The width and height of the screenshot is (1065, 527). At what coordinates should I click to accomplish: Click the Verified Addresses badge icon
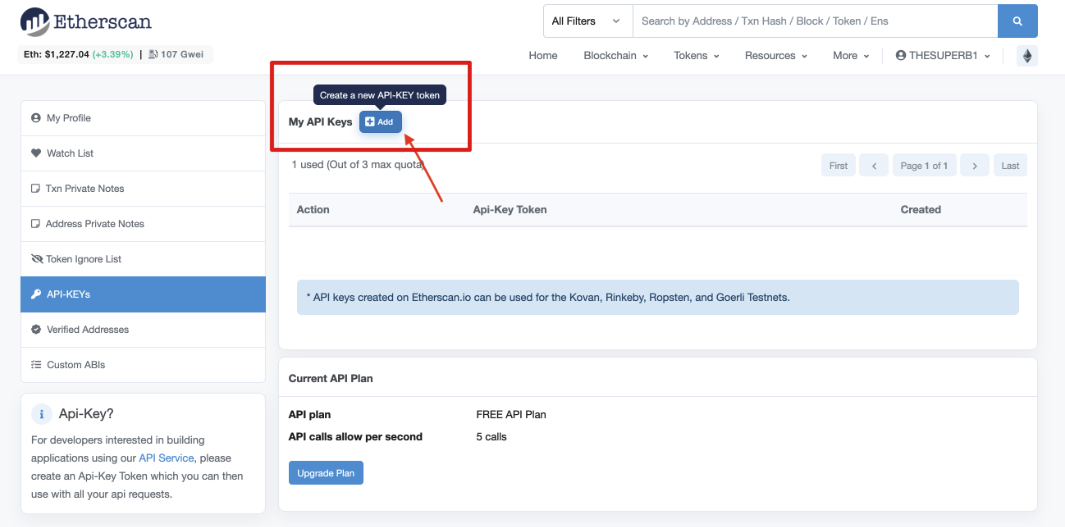click(x=36, y=329)
